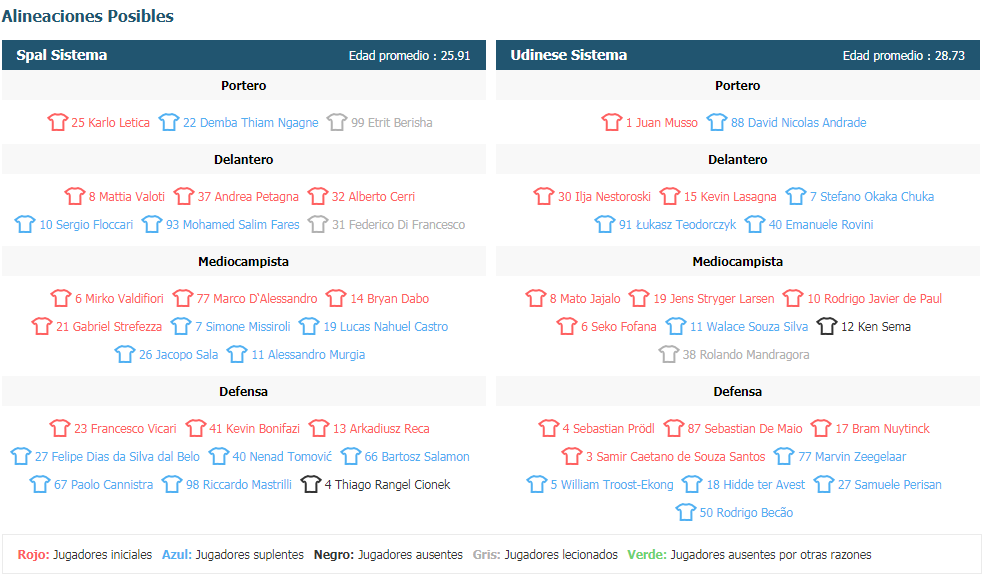Click the red jersey icon beside Juan Musso
This screenshot has height=580, width=986.
(612, 122)
